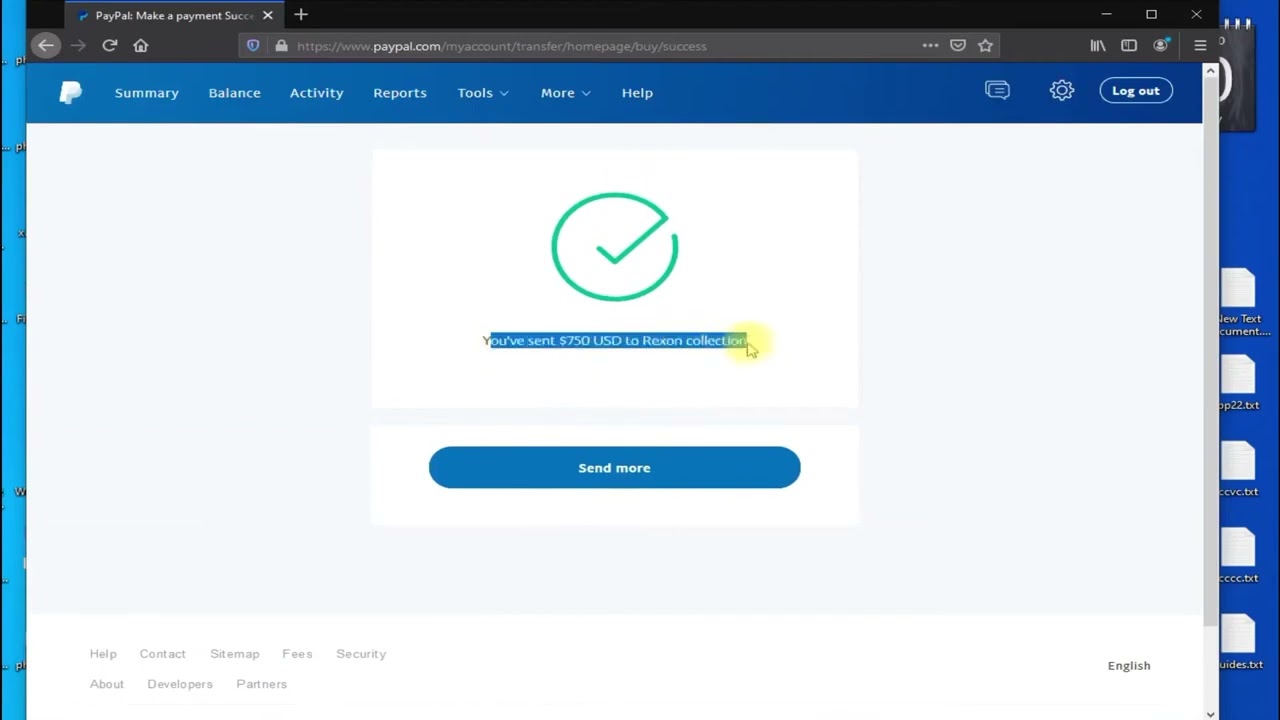The width and height of the screenshot is (1280, 720).
Task: Open the footer Sitemap link
Action: (x=235, y=654)
